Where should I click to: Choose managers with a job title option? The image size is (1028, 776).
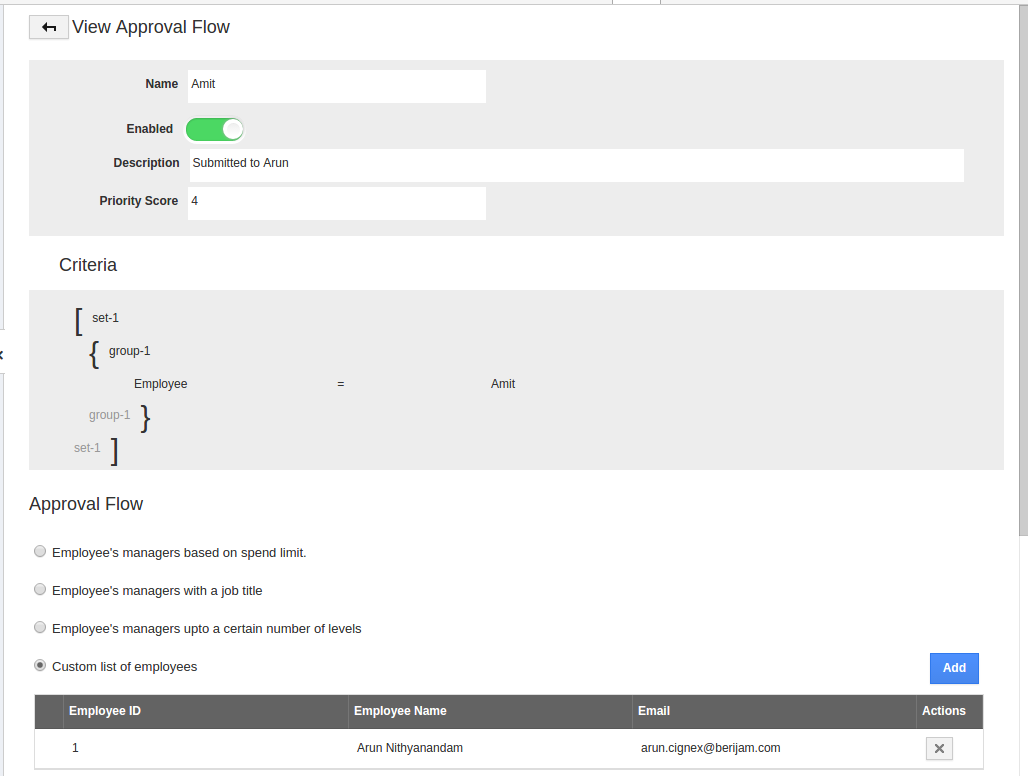tap(40, 590)
